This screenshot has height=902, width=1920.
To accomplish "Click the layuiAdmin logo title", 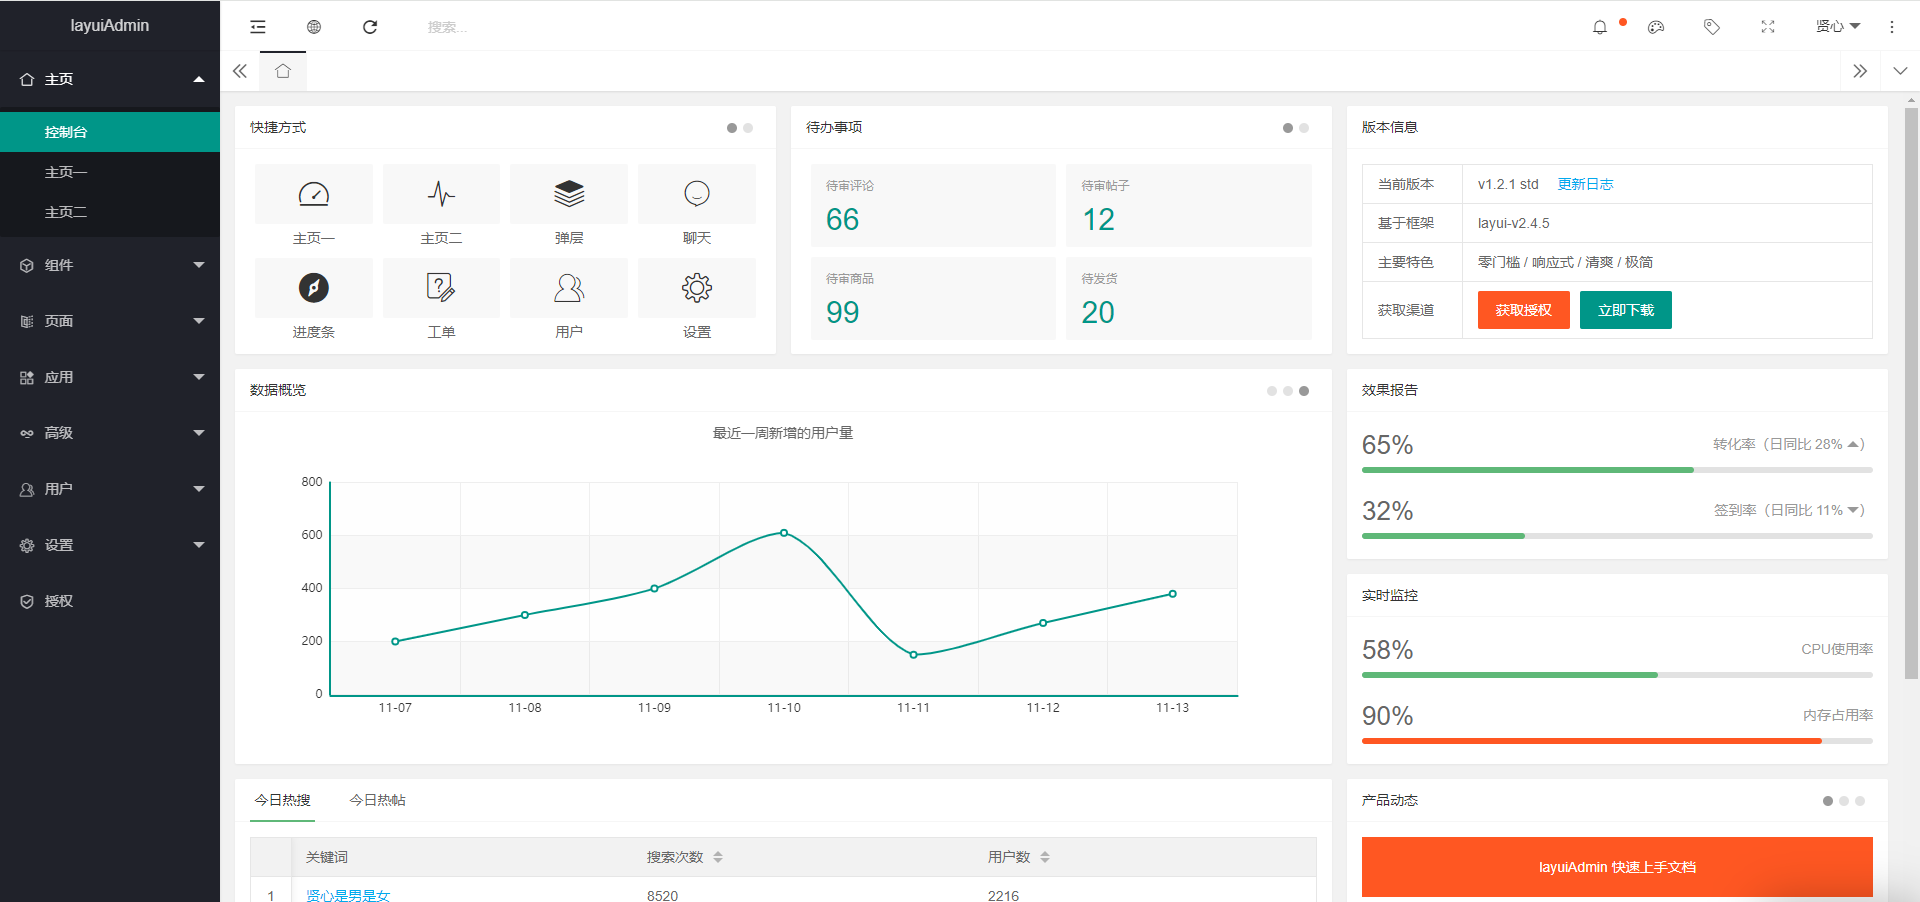I will pos(110,25).
